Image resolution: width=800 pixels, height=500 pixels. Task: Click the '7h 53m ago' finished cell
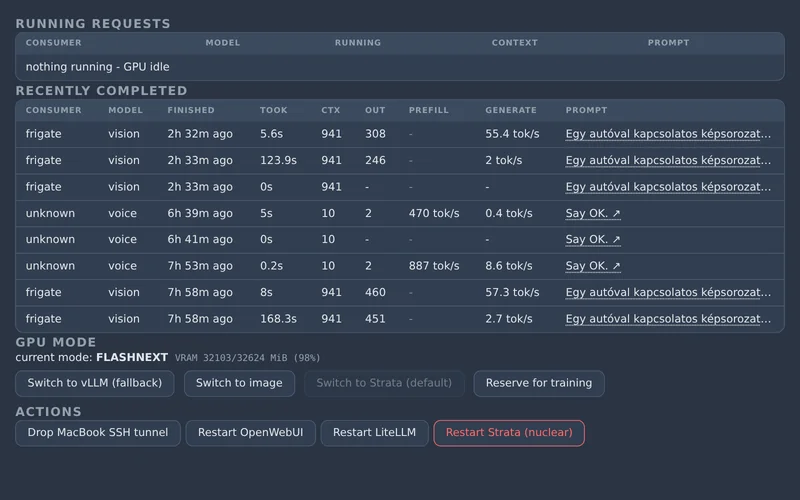click(x=200, y=266)
